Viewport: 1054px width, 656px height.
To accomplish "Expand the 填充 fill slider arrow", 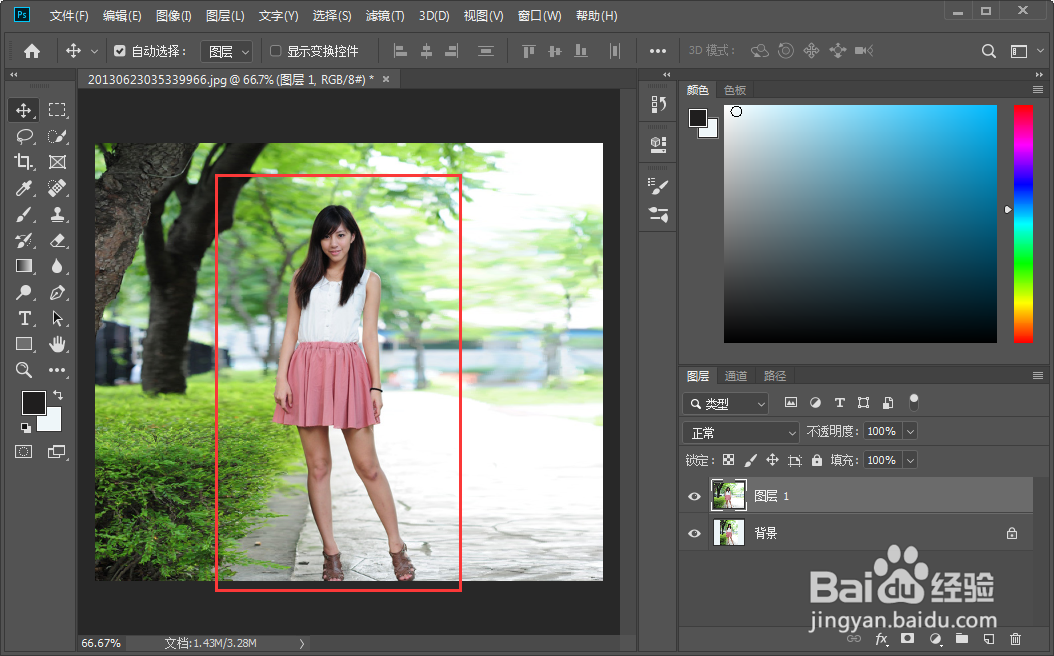I will pos(910,460).
